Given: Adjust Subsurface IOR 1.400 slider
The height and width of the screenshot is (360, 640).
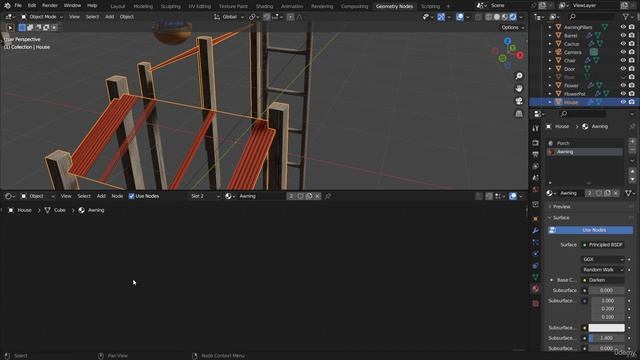Looking at the screenshot, I should click(x=607, y=338).
